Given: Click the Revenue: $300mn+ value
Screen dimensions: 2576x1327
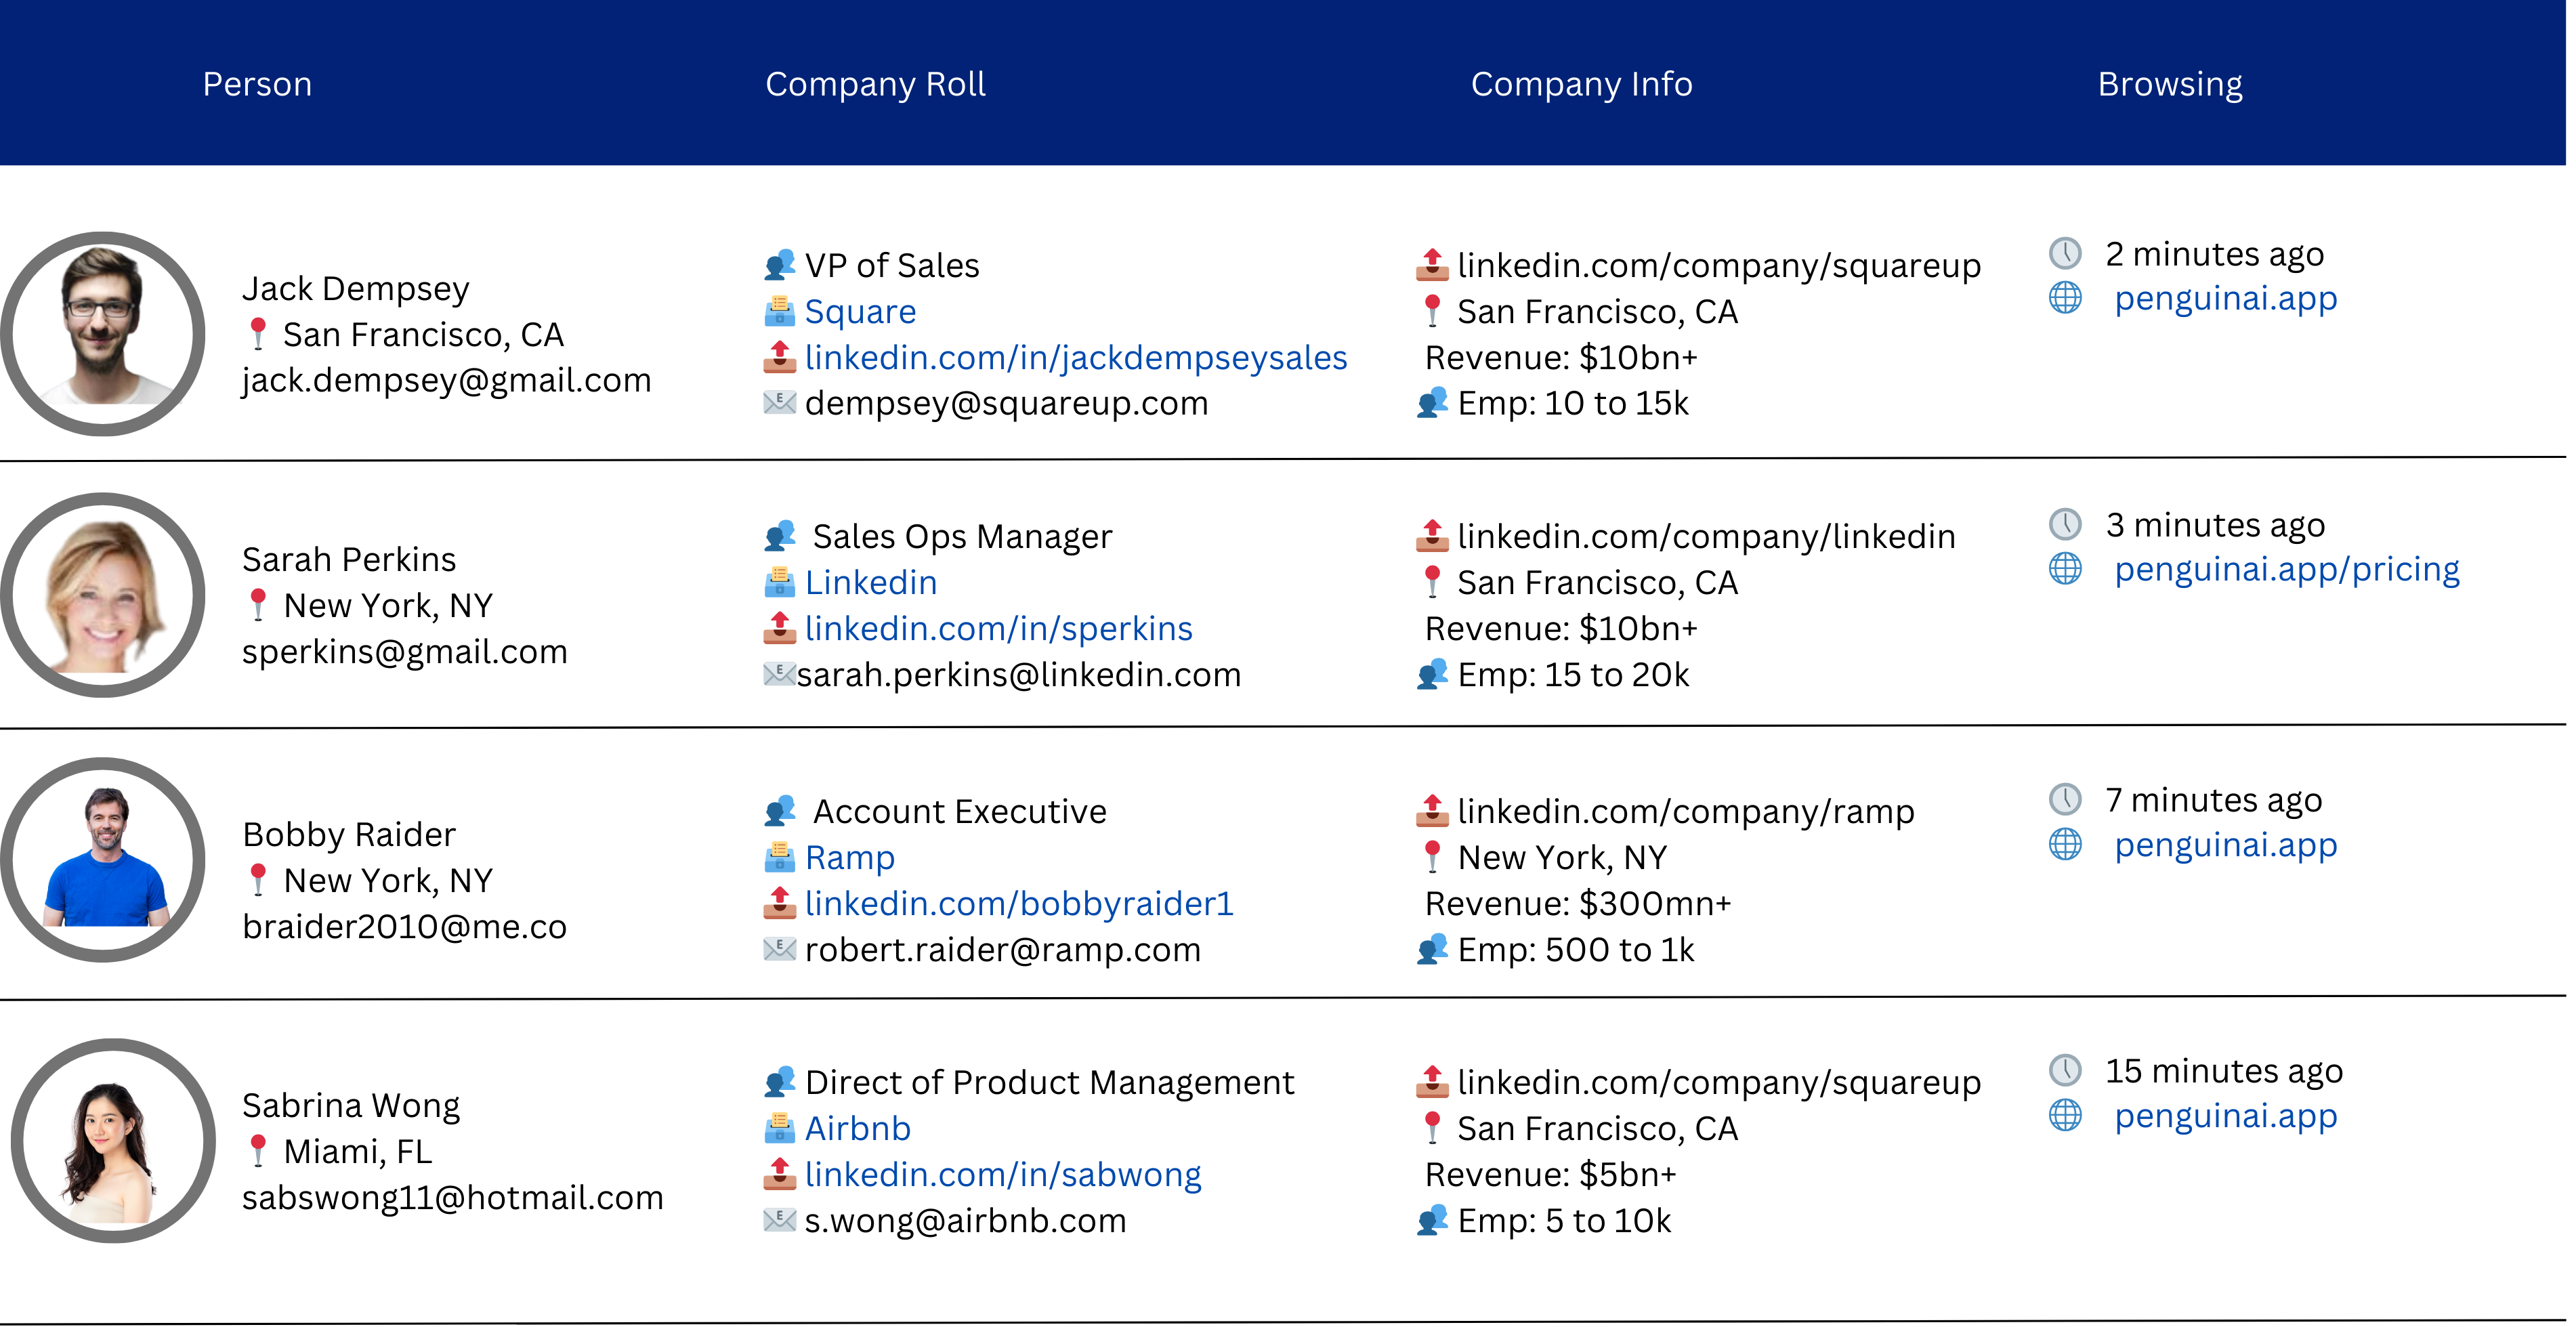Looking at the screenshot, I should [1577, 904].
